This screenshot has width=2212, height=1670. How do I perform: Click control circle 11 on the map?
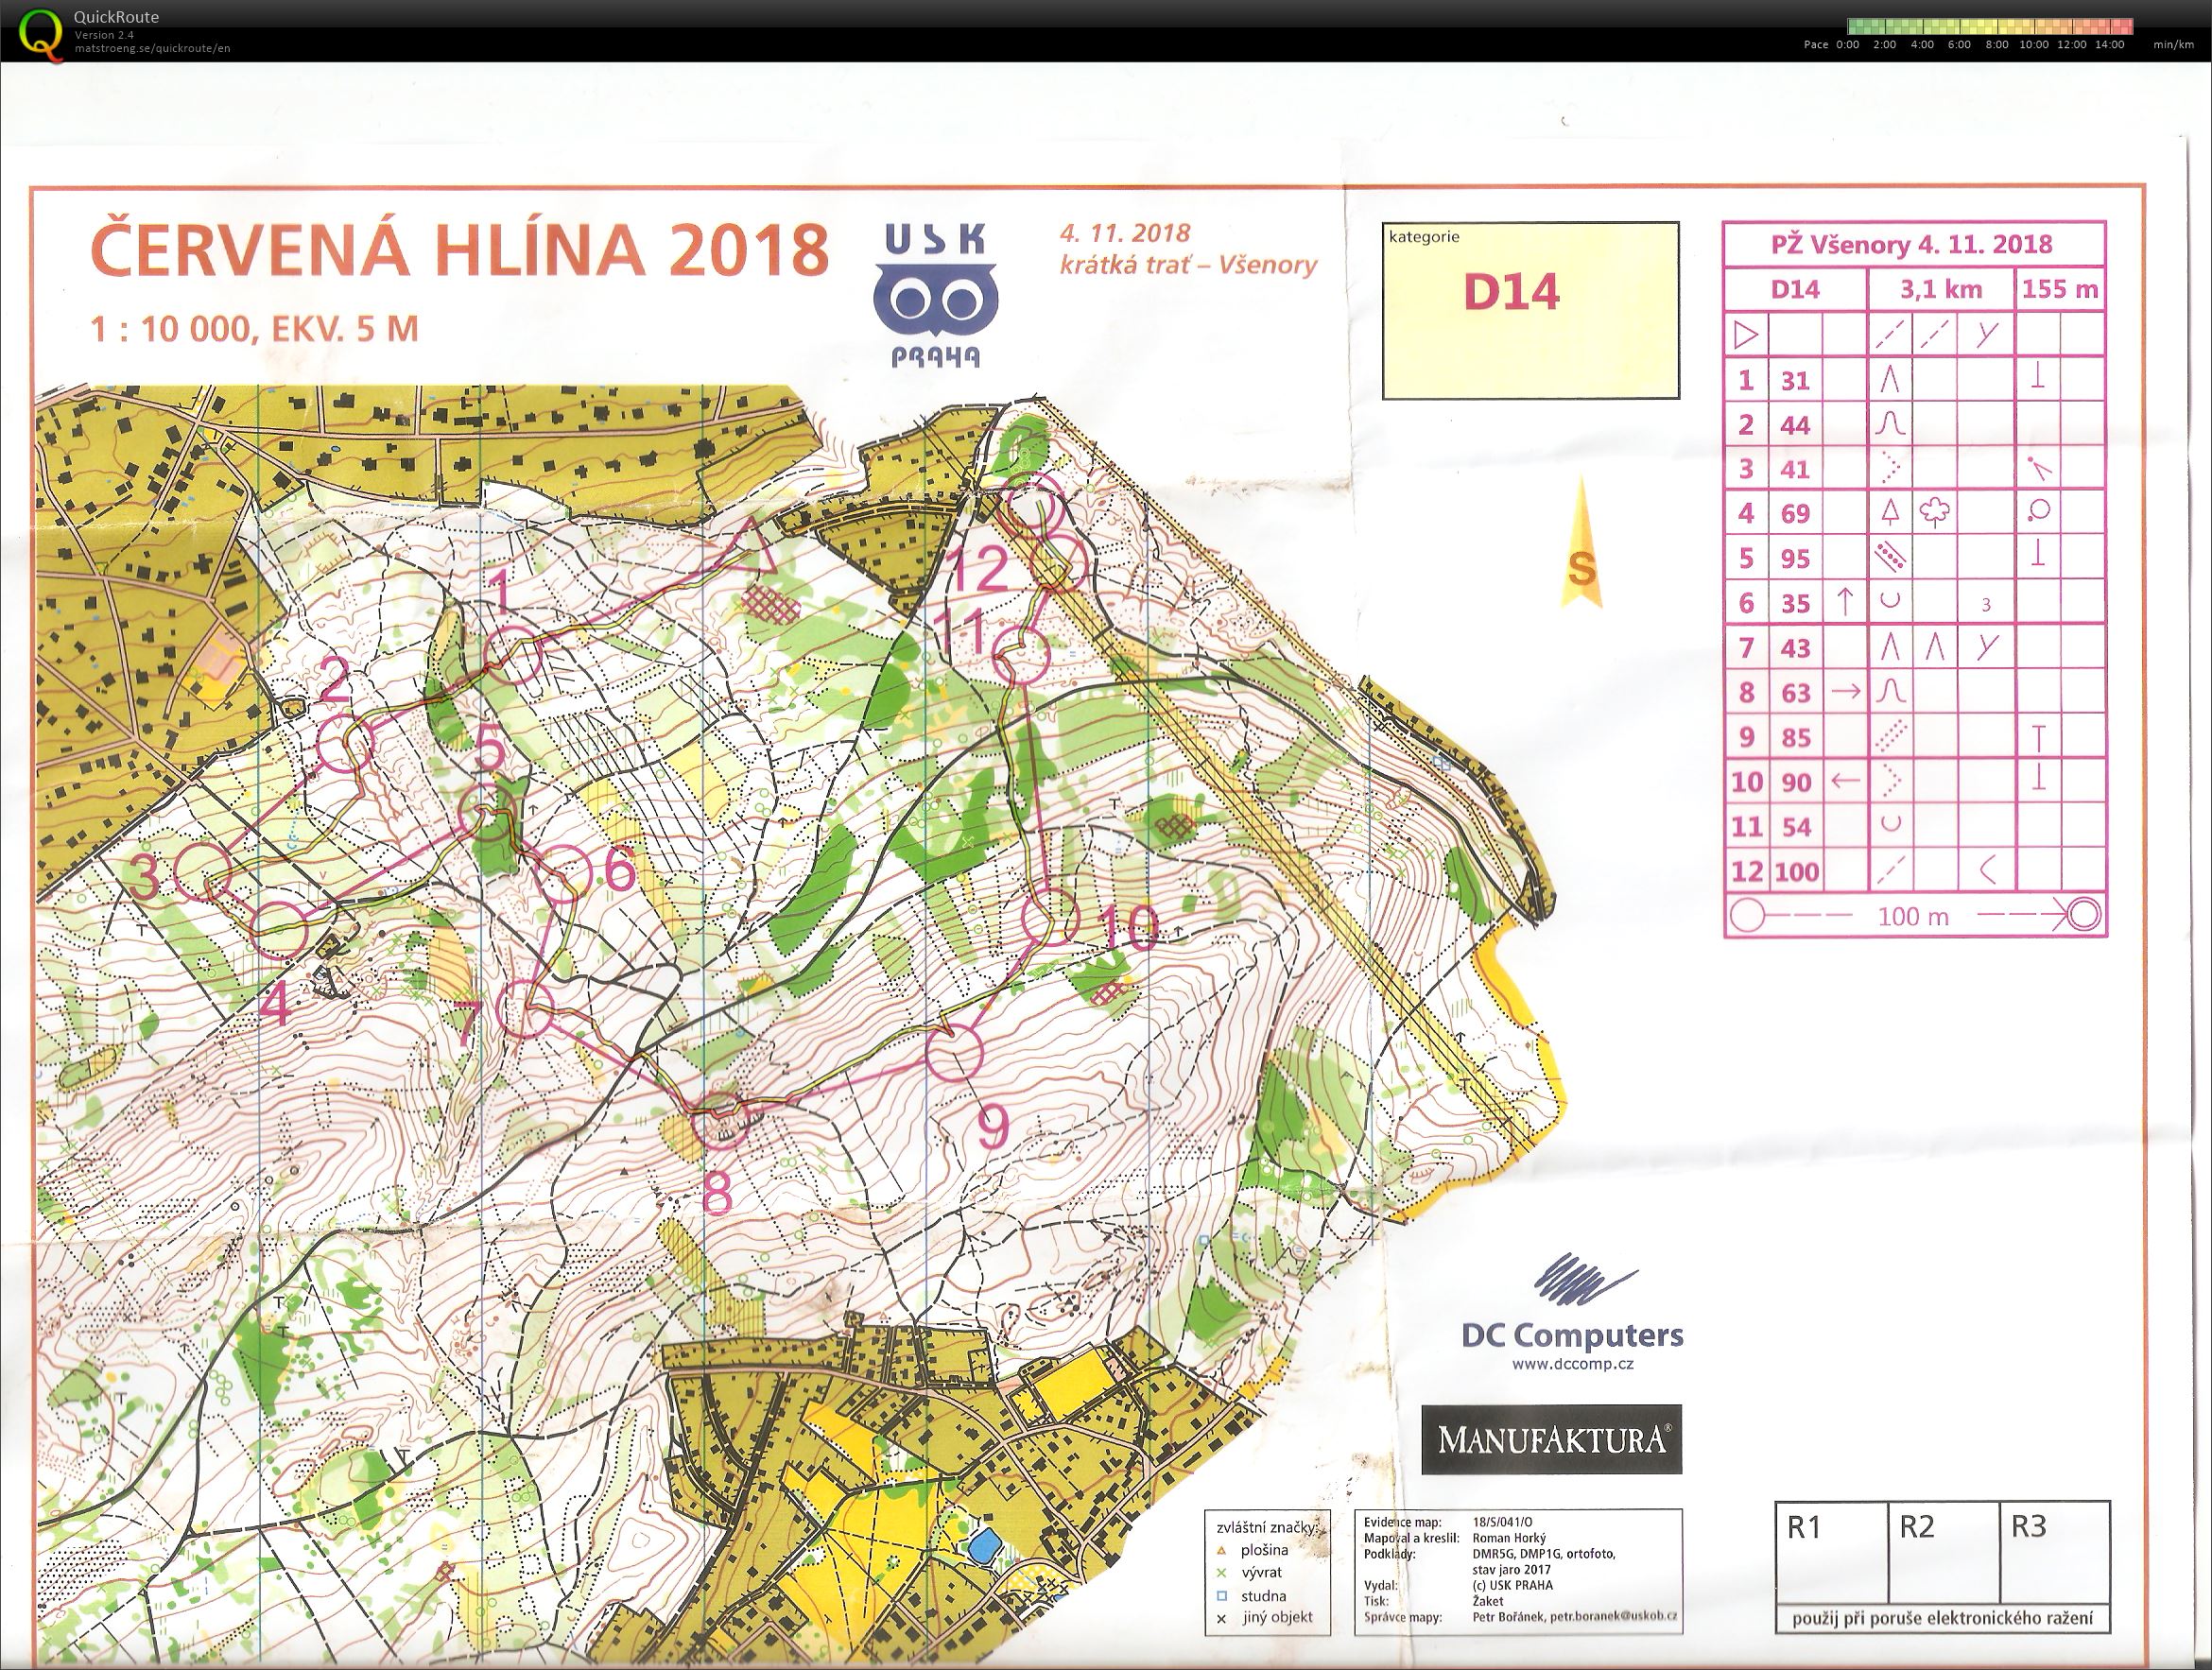pos(1022,656)
